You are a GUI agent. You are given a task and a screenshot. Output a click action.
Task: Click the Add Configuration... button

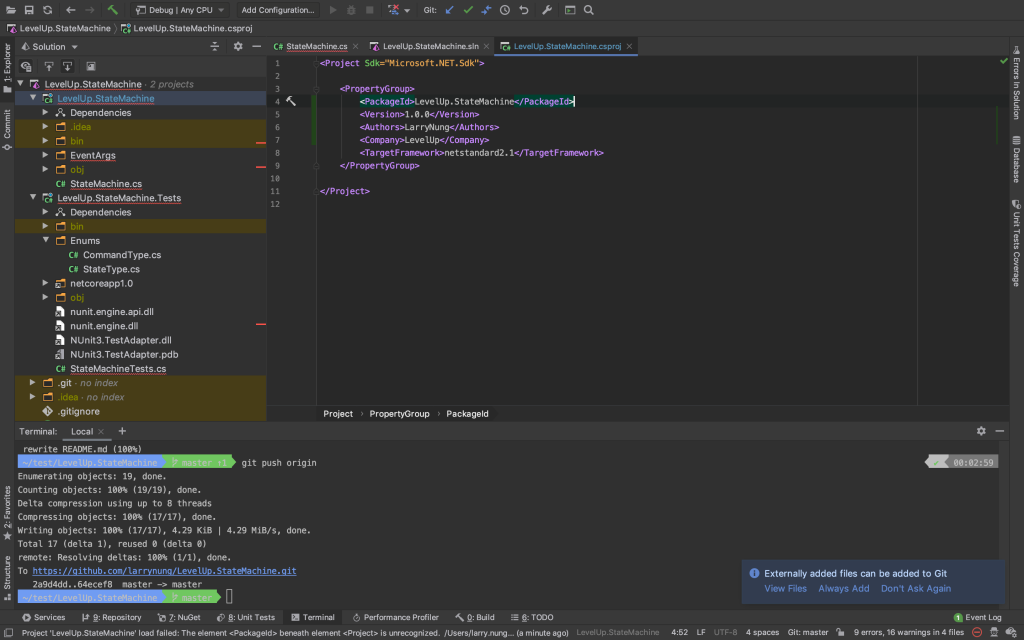278,10
